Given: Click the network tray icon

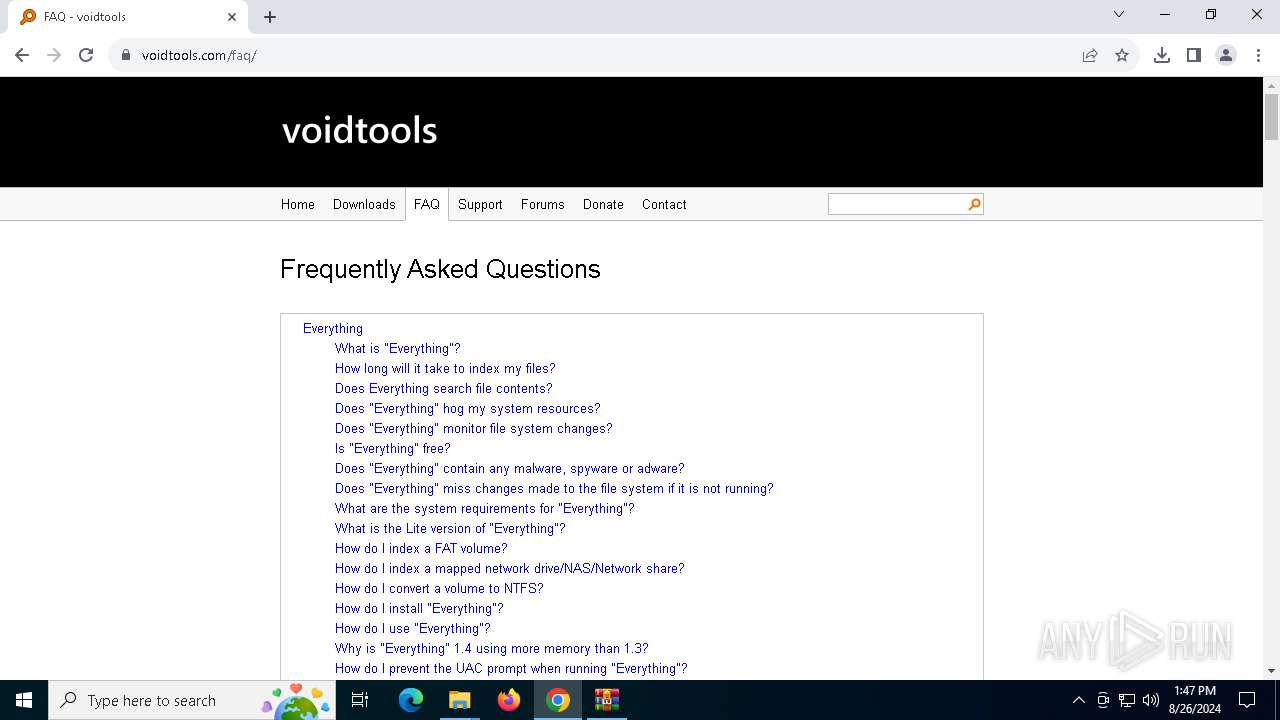Looking at the screenshot, I should point(1127,700).
